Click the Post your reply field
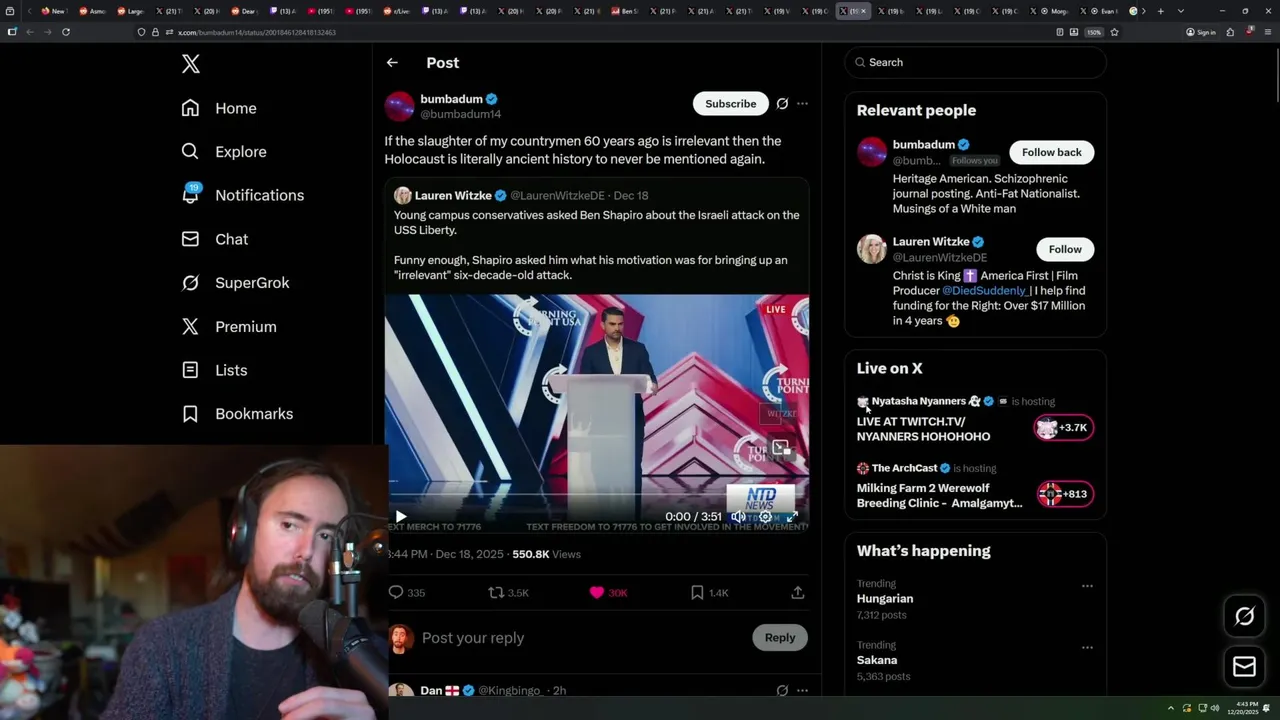 coord(580,638)
